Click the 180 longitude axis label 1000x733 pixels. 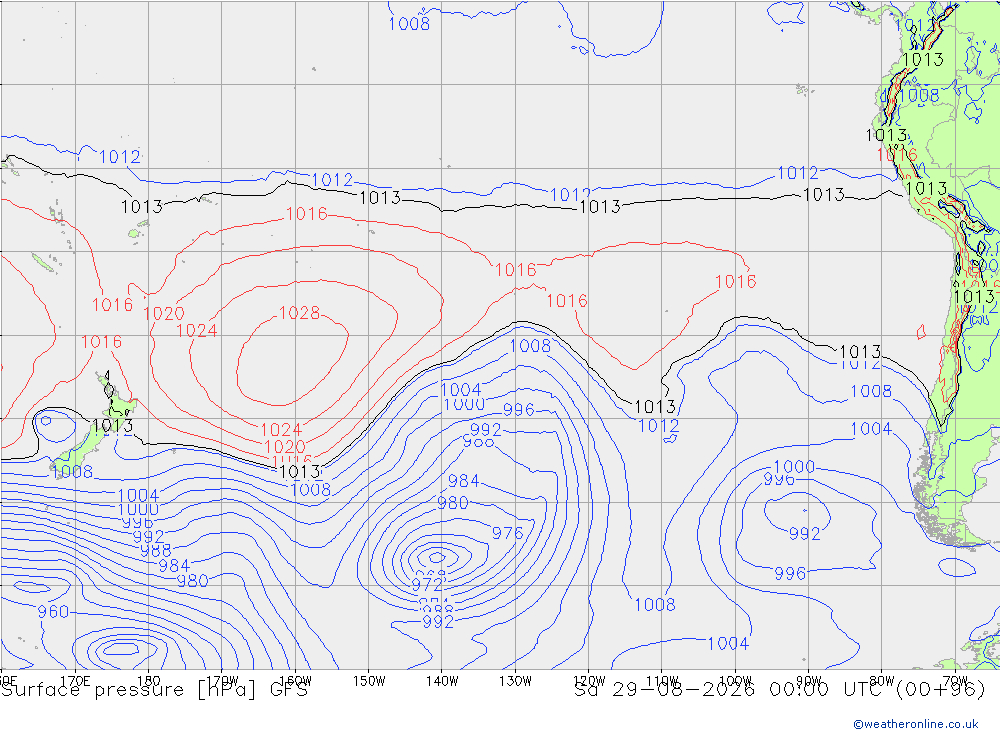tap(149, 681)
